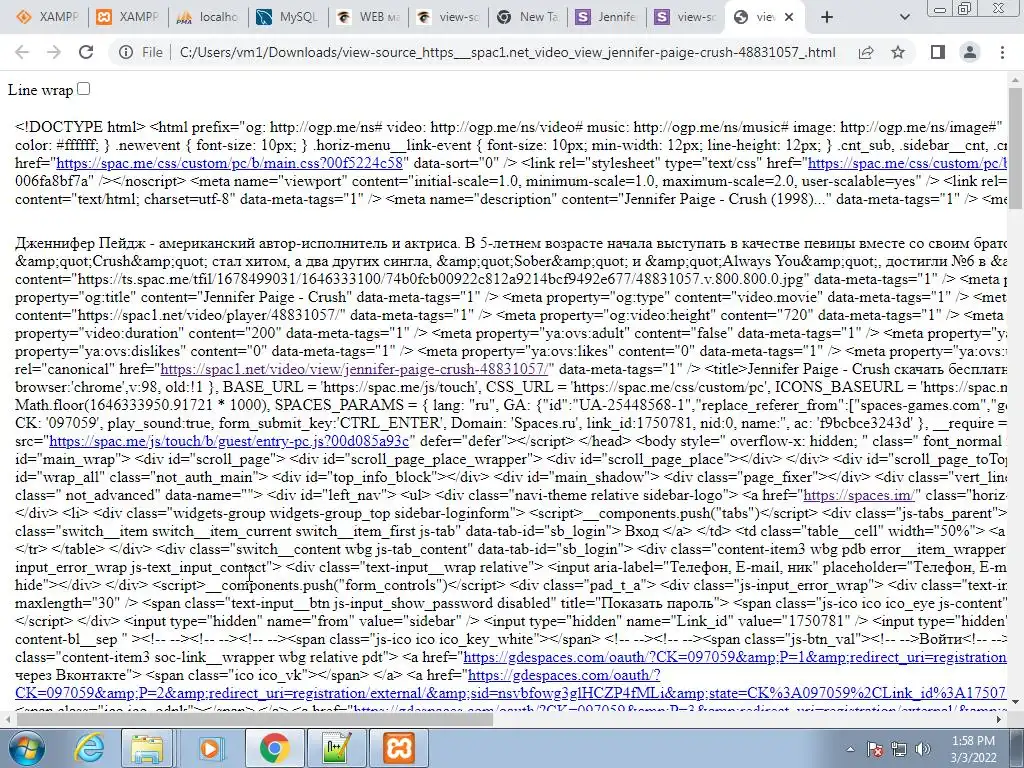Expand the tab search dropdown arrow

[904, 17]
